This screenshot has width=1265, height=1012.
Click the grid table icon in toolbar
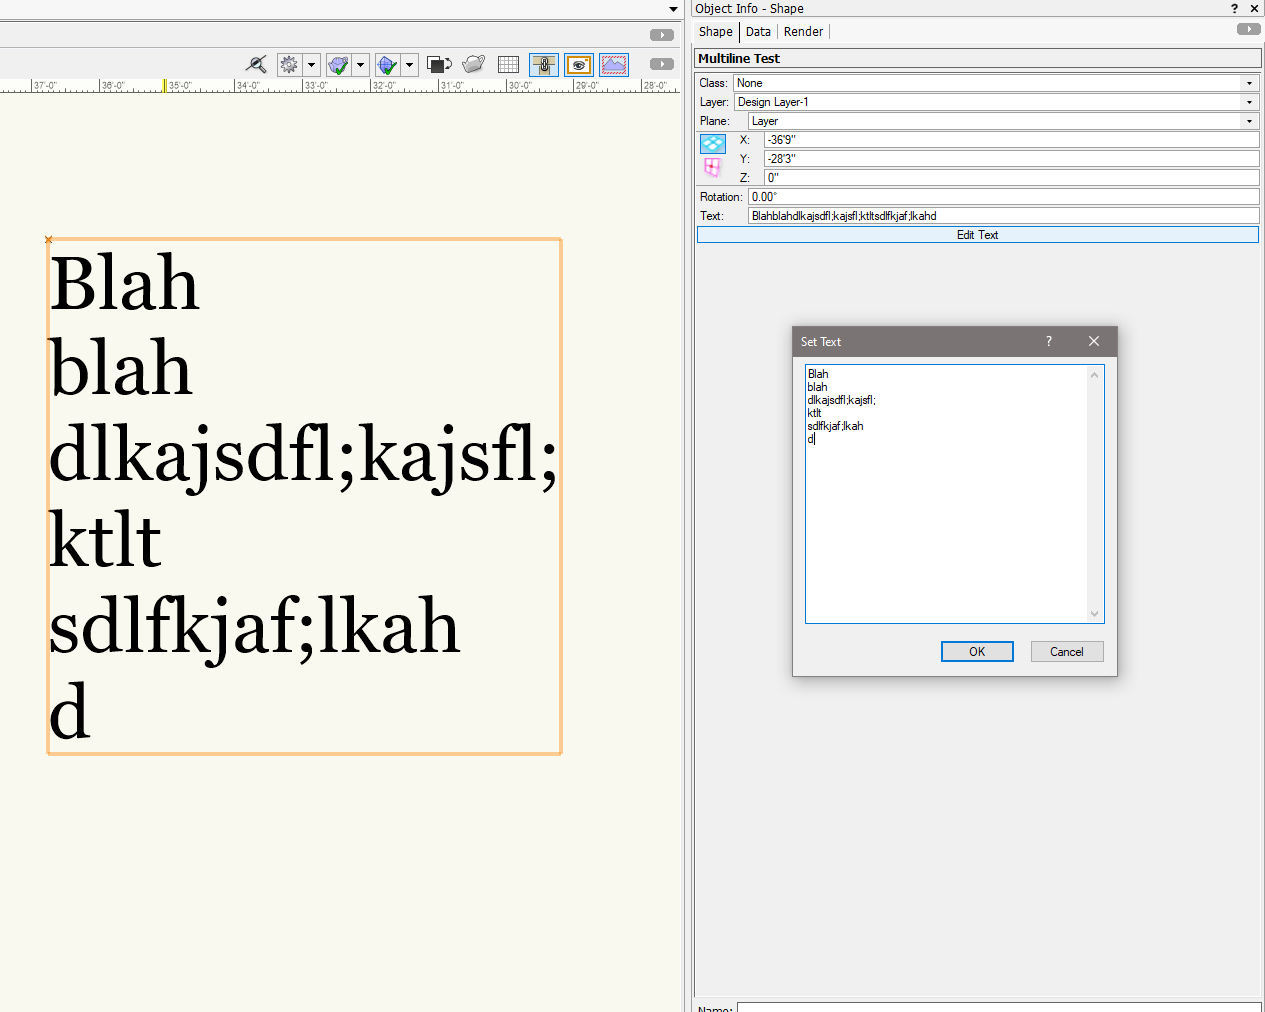pos(508,65)
